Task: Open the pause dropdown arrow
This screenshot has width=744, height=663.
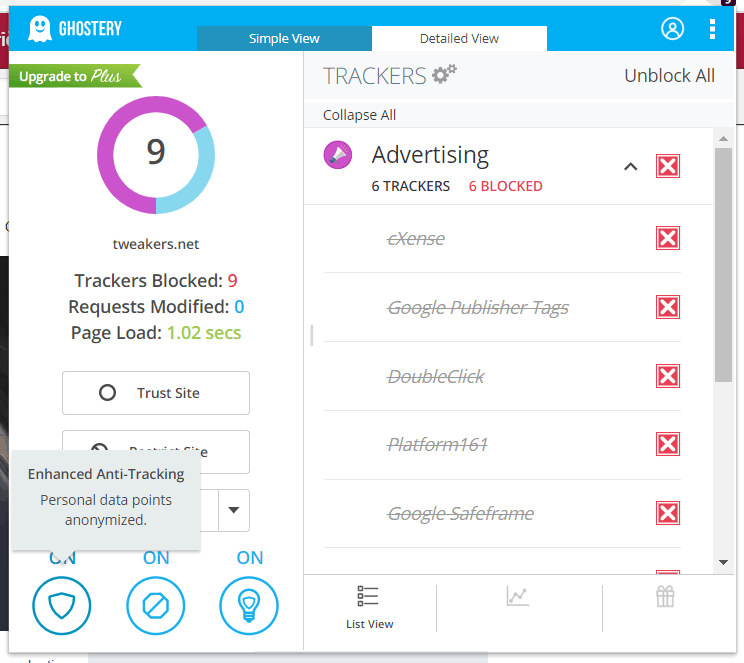Action: (233, 510)
